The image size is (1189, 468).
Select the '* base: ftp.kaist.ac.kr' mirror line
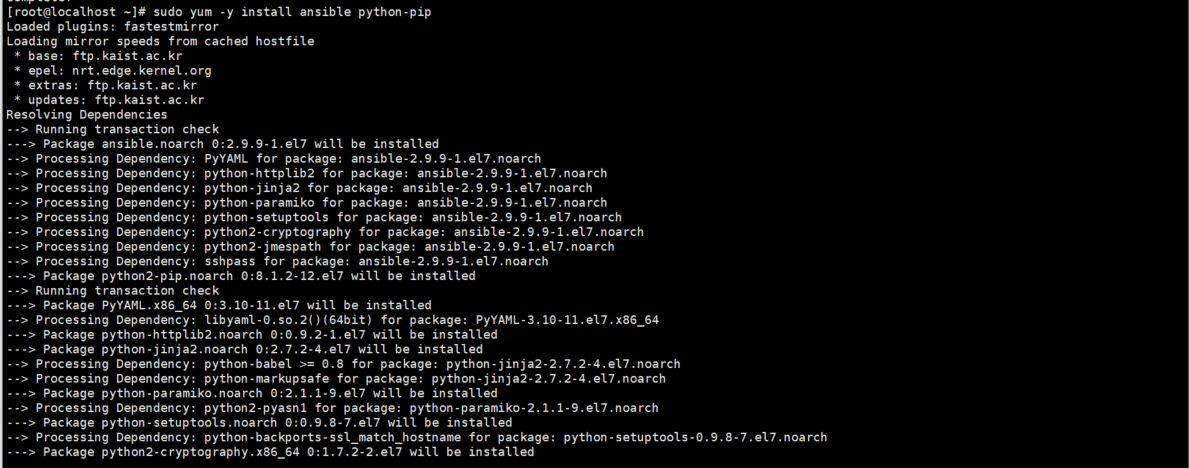click(98, 56)
